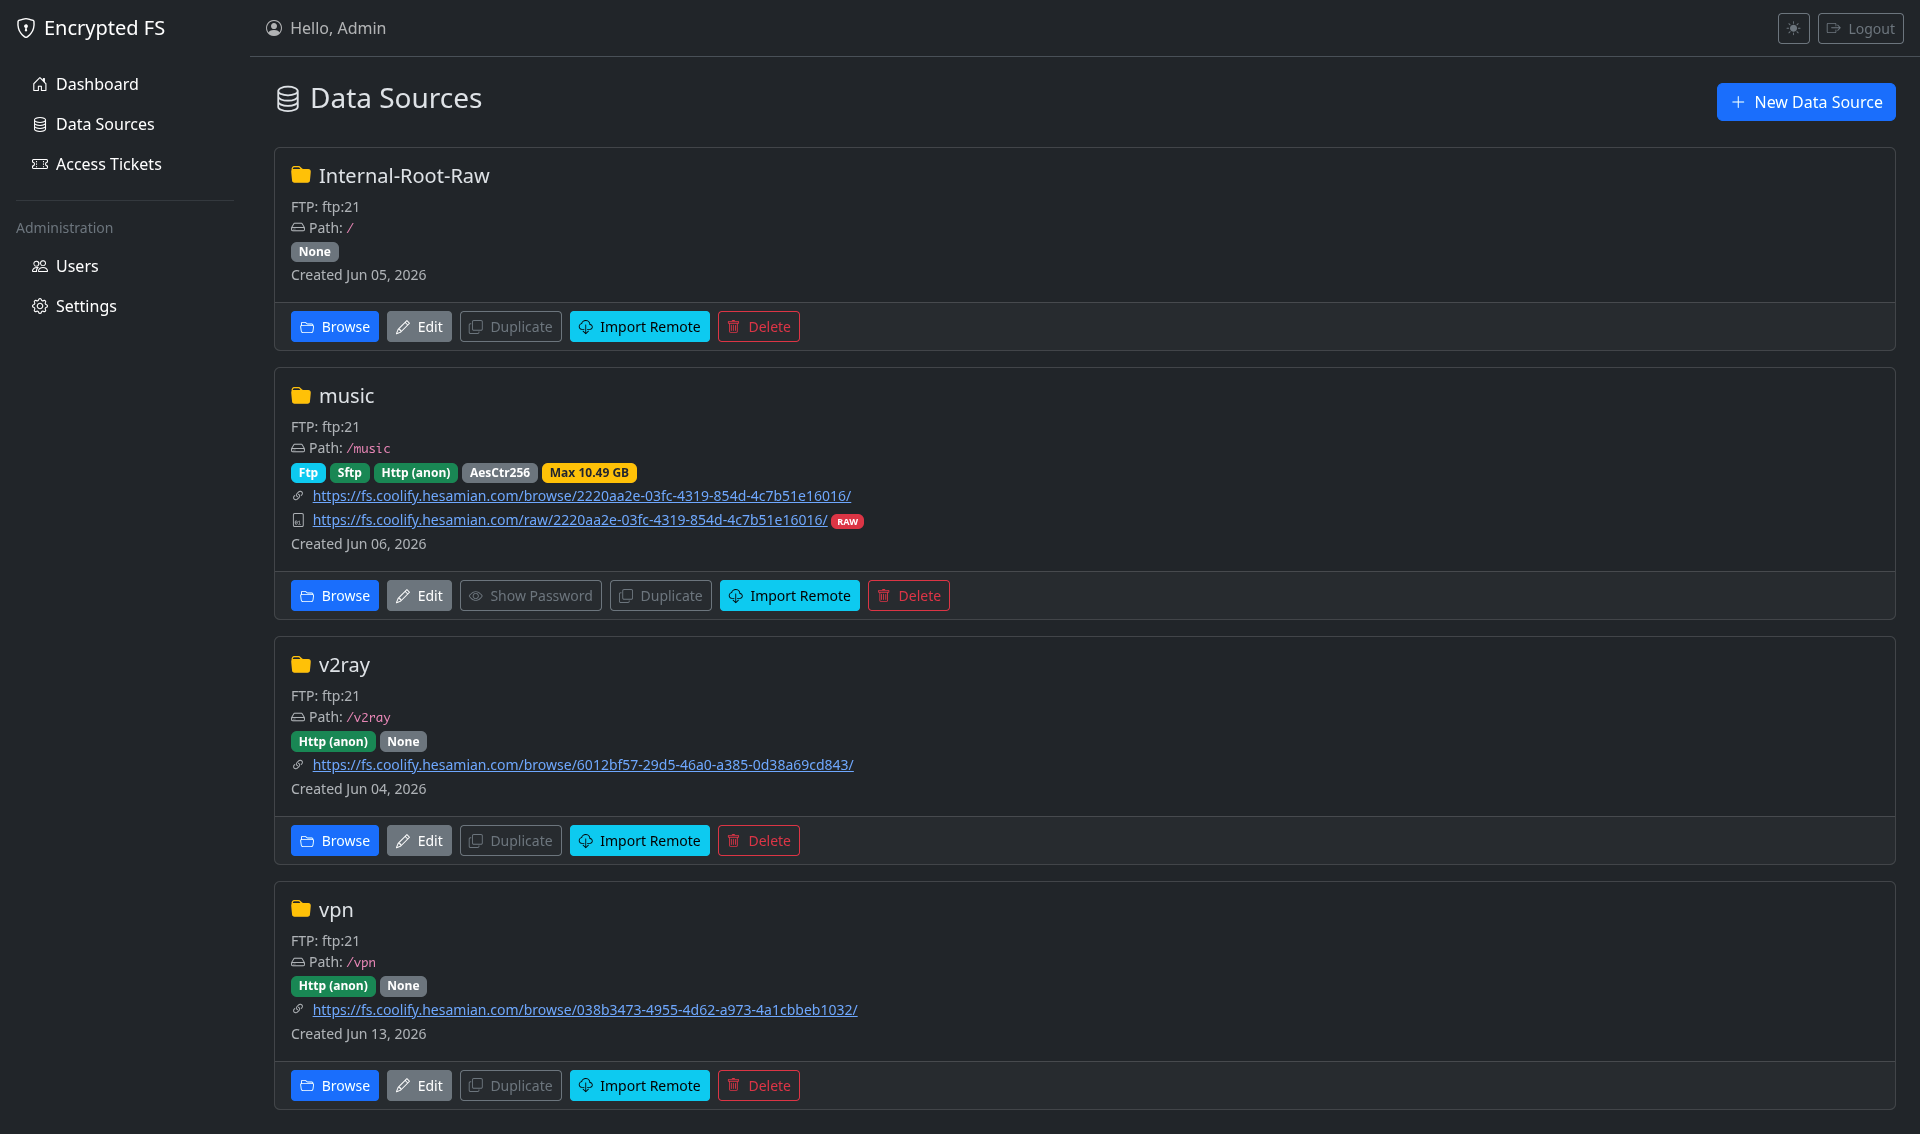Screen dimensions: 1920x1134
Task: Toggle the light/dark theme sun icon
Action: (x=1793, y=29)
